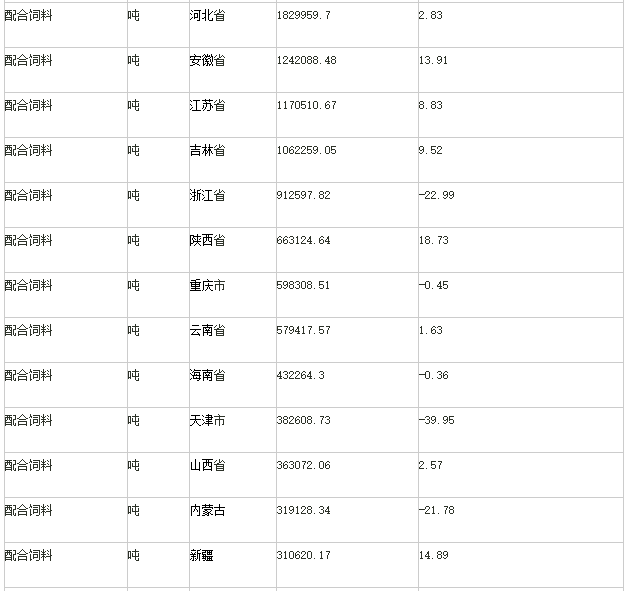This screenshot has height=591, width=628.
Task: Click the 吉林省 cell
Action: pyautogui.click(x=207, y=151)
